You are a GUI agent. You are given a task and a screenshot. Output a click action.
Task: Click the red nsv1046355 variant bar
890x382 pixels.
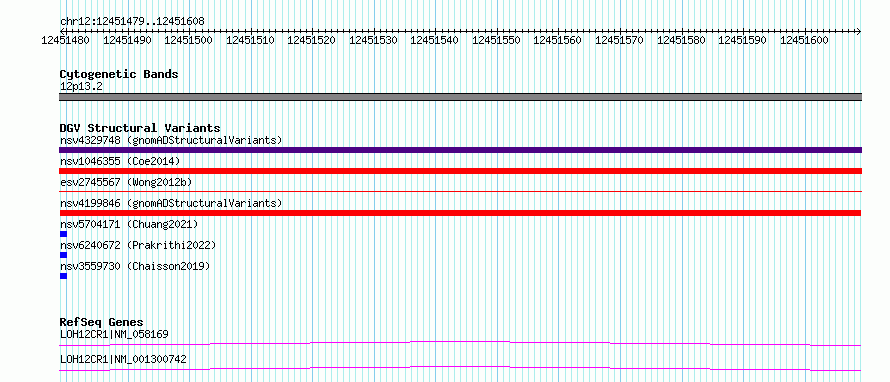[x=460, y=171]
